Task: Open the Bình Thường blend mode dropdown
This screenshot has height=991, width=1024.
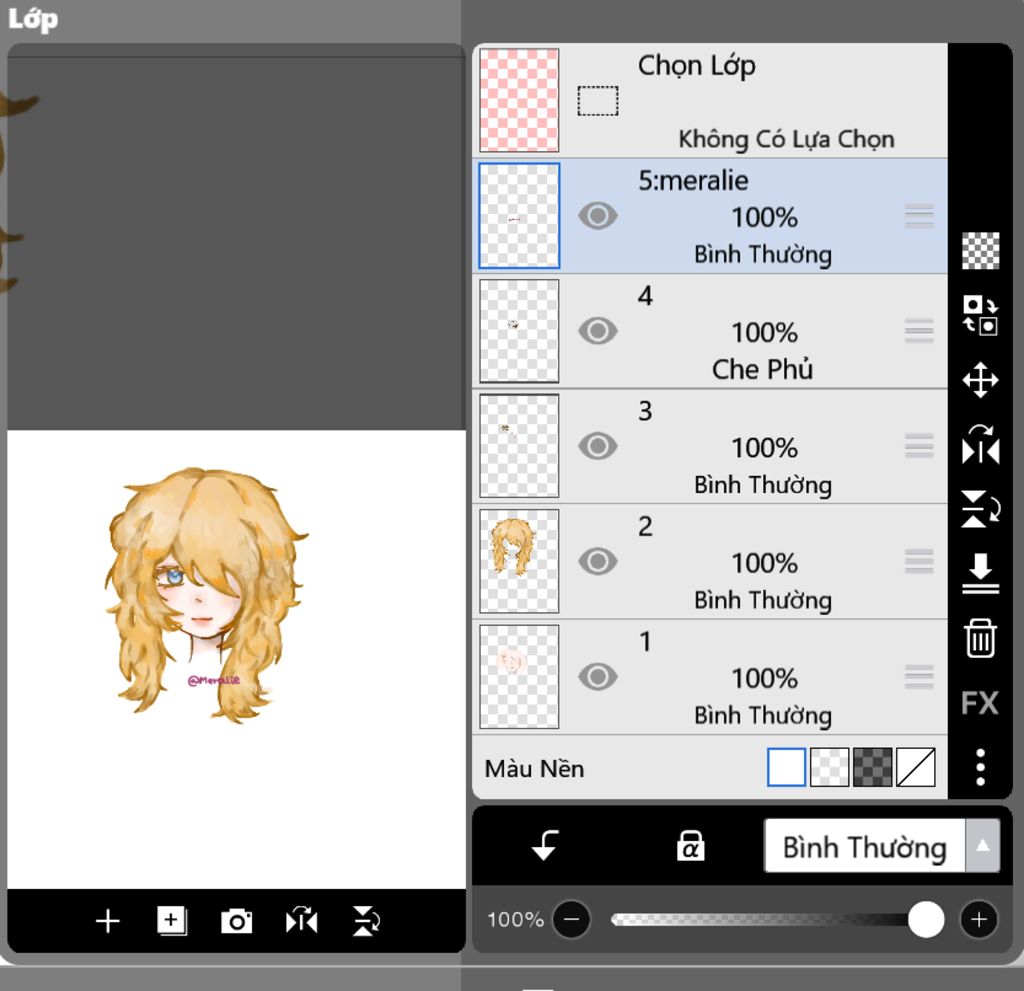Action: (882, 846)
